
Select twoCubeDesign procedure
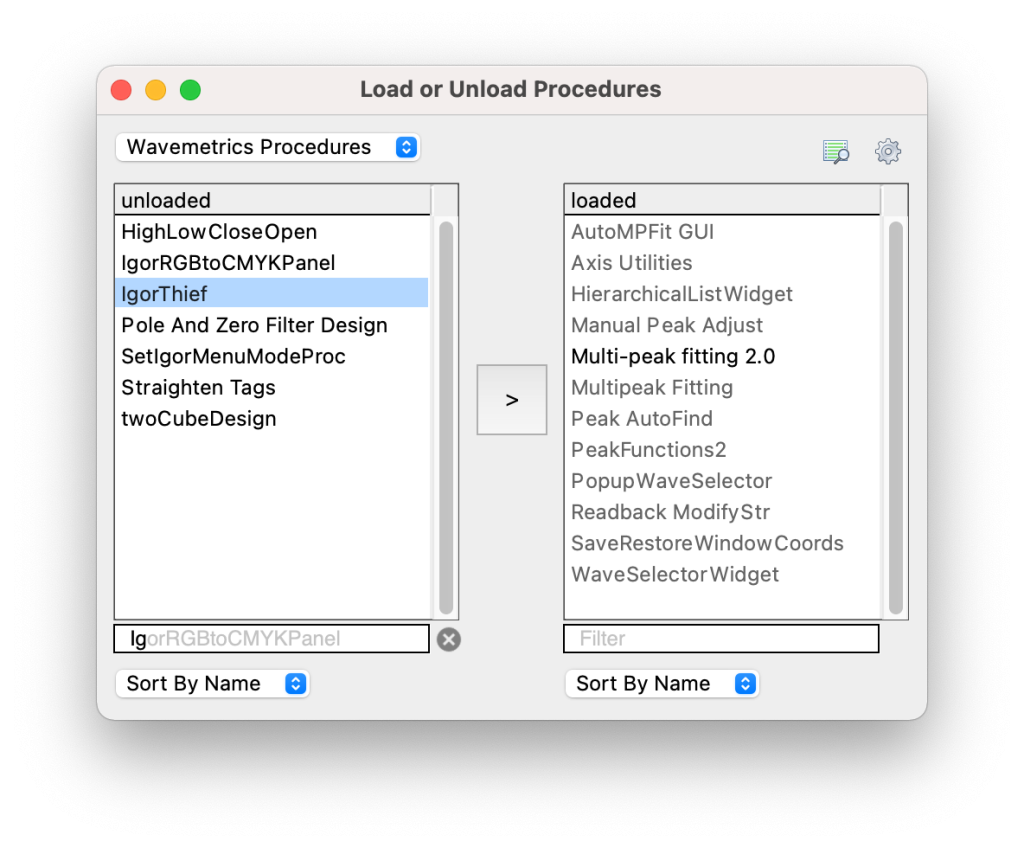pyautogui.click(x=272, y=418)
